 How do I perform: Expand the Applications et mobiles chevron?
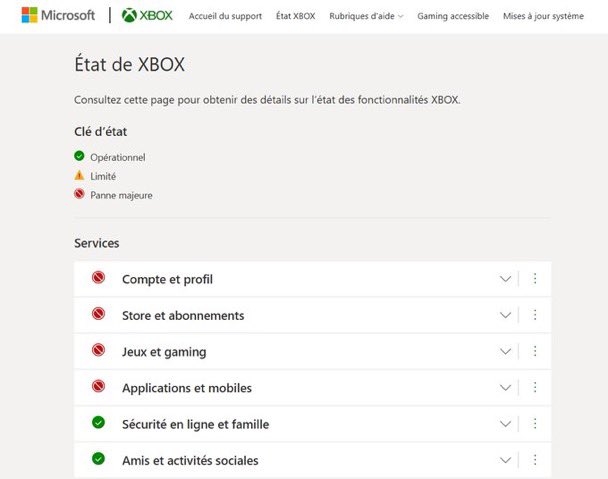coord(505,387)
